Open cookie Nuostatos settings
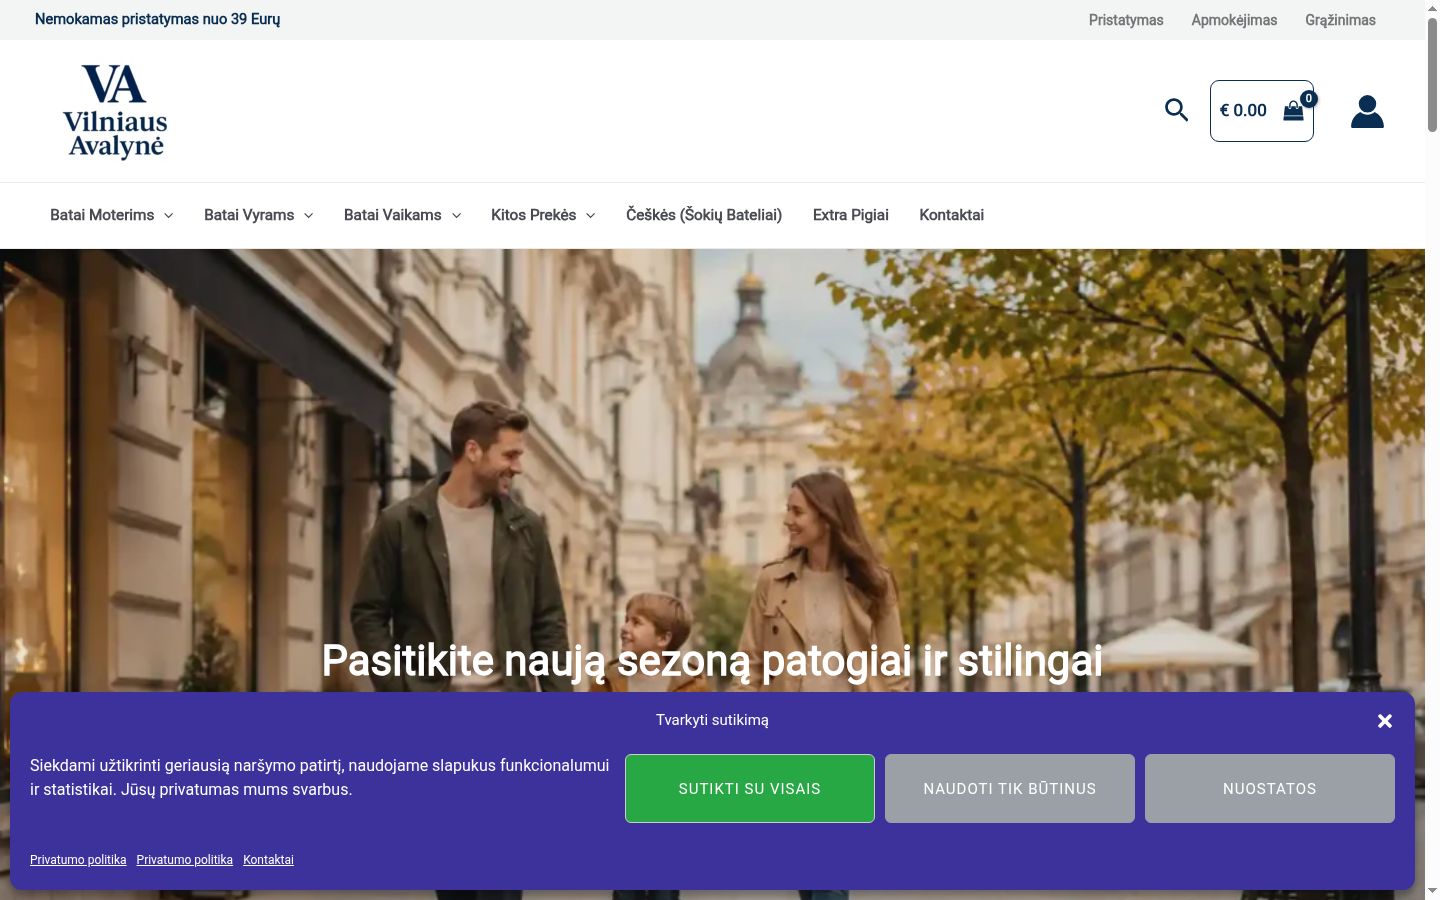Image resolution: width=1440 pixels, height=900 pixels. [x=1270, y=789]
